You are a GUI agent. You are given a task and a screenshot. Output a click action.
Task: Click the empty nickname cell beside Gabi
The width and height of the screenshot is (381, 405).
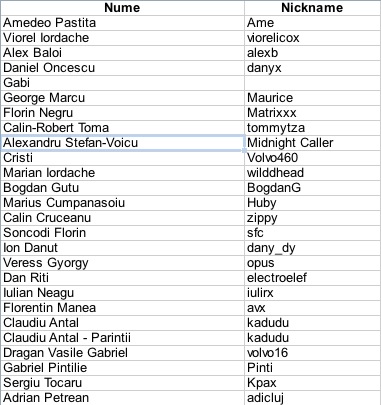click(312, 83)
